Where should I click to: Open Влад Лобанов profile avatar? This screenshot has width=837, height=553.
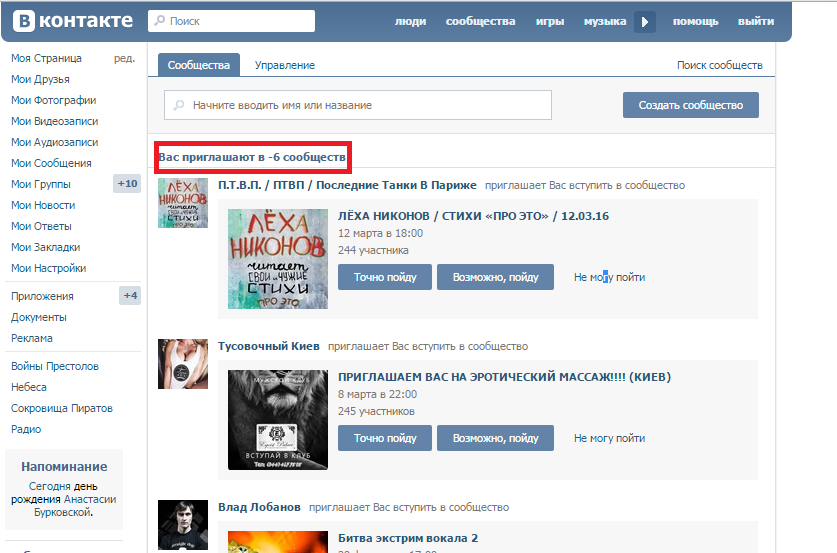tap(183, 524)
